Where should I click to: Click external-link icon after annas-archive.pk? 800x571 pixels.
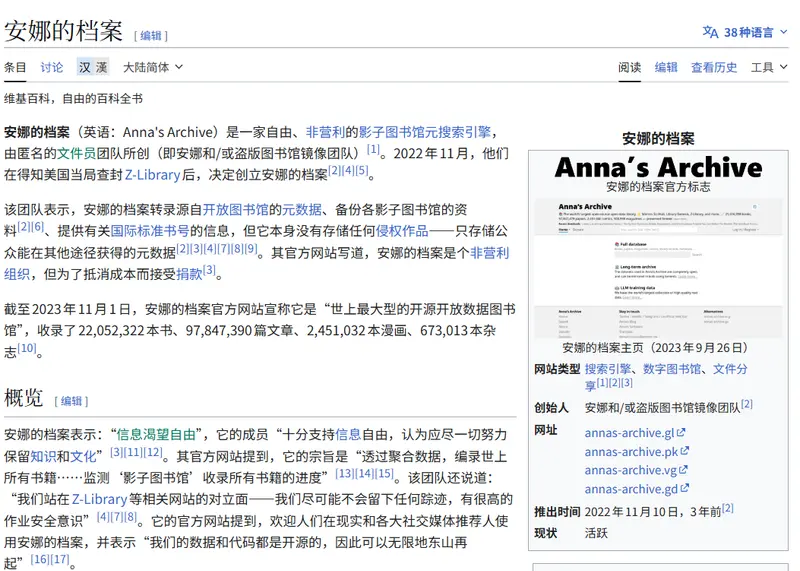click(685, 451)
